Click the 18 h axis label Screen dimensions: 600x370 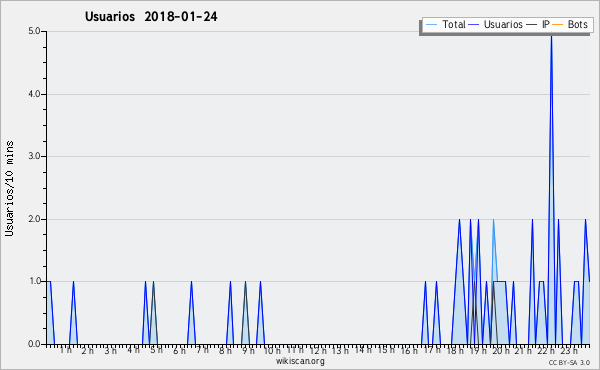(x=455, y=350)
